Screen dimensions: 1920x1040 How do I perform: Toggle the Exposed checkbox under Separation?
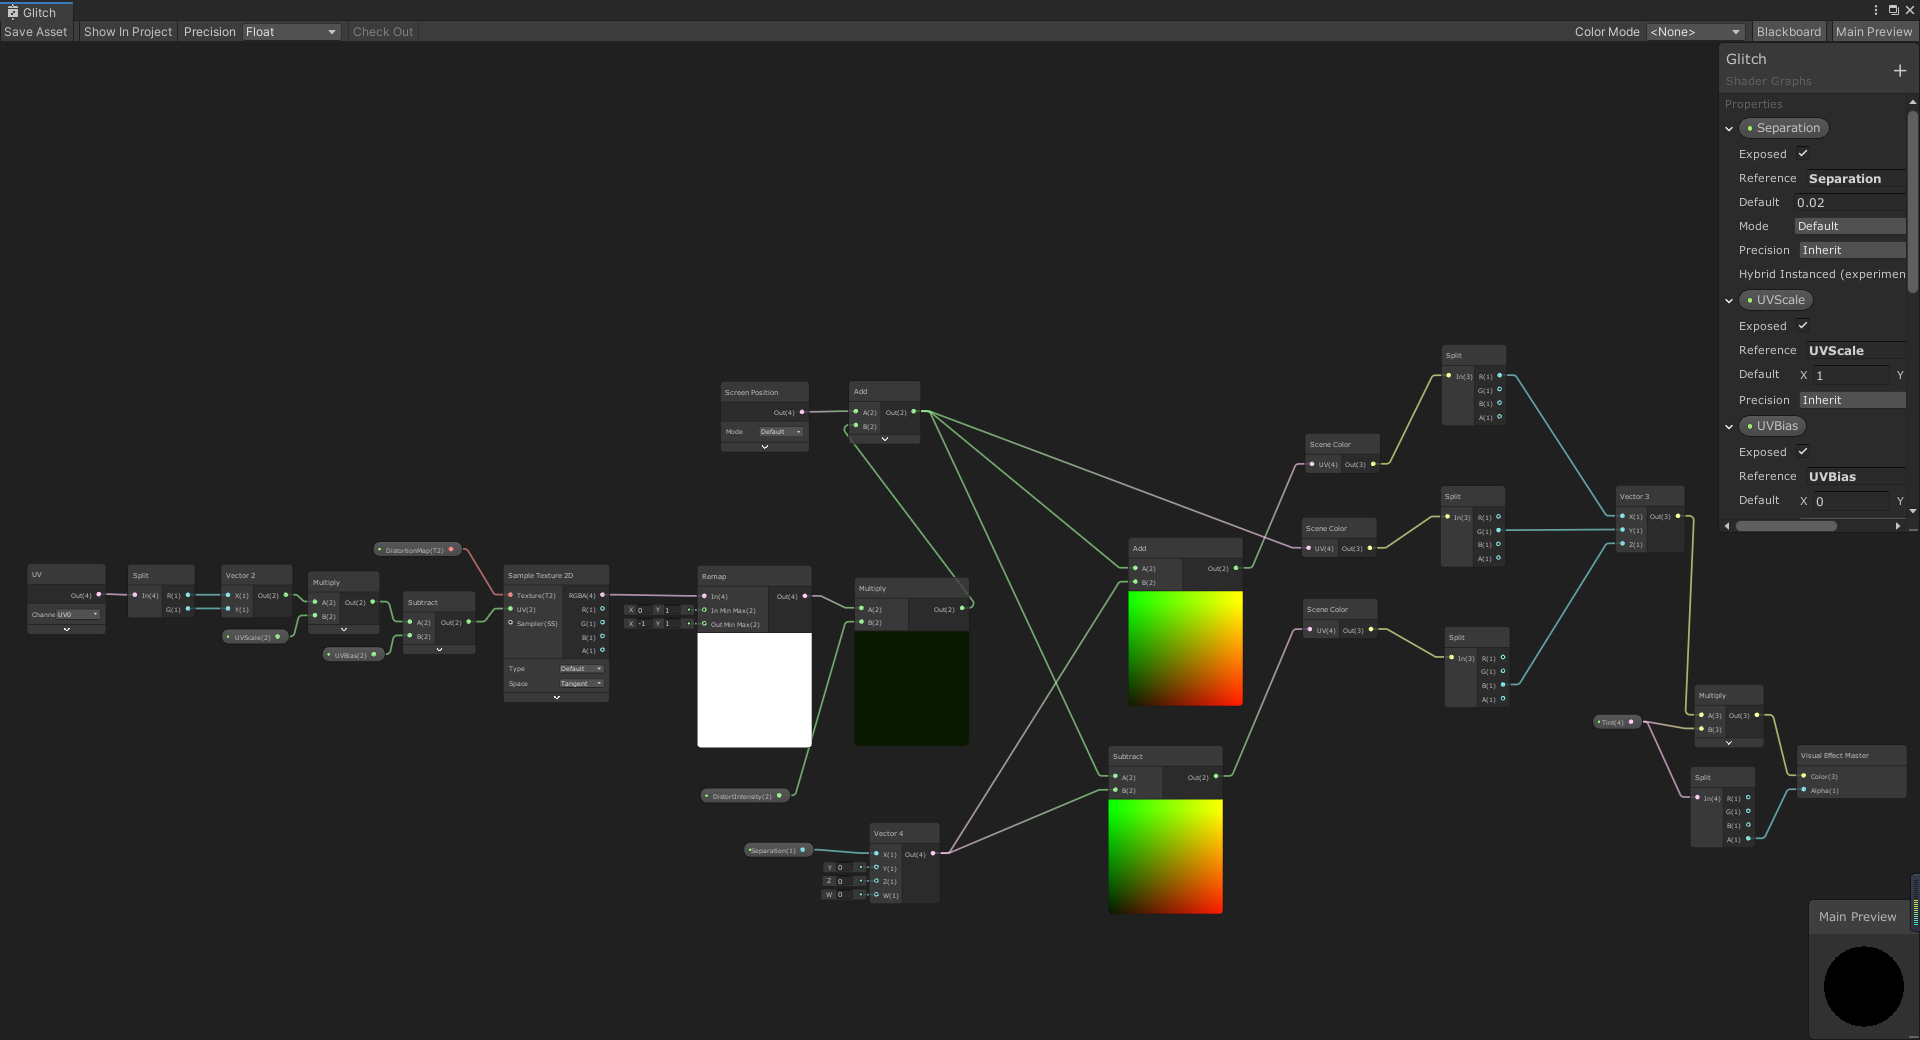[x=1802, y=153]
